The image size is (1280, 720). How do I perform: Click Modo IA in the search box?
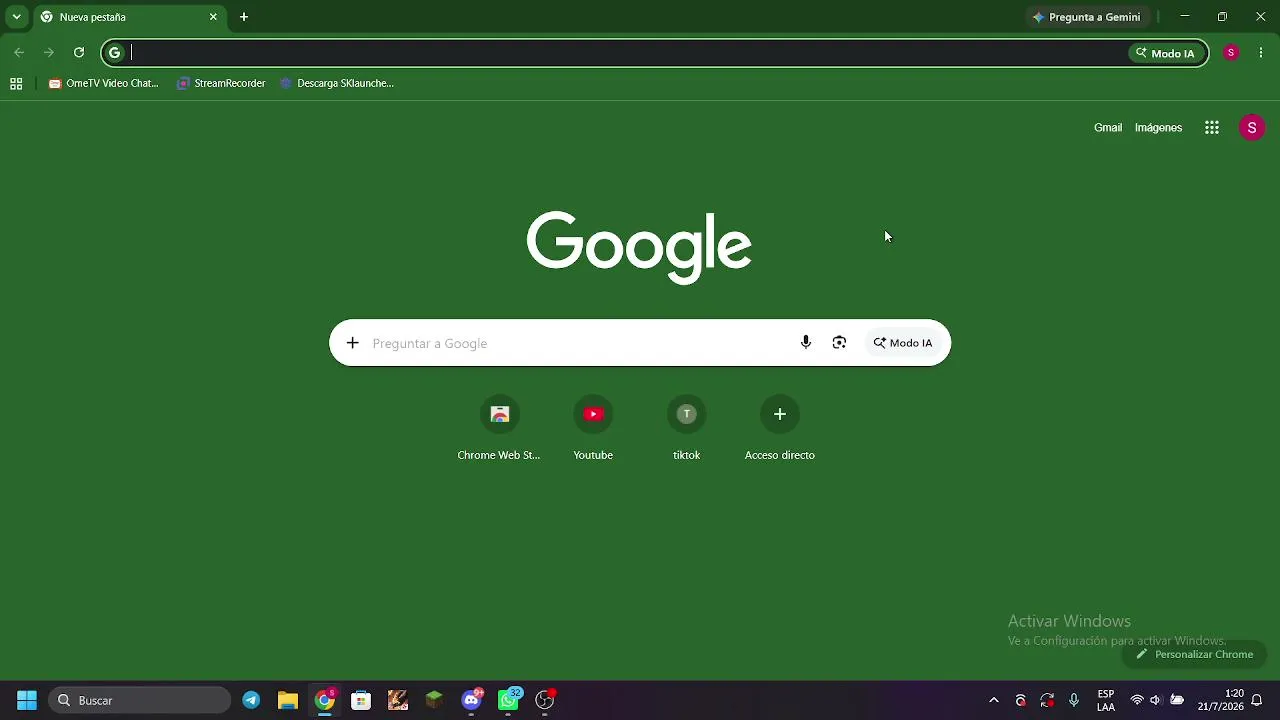[x=903, y=343]
